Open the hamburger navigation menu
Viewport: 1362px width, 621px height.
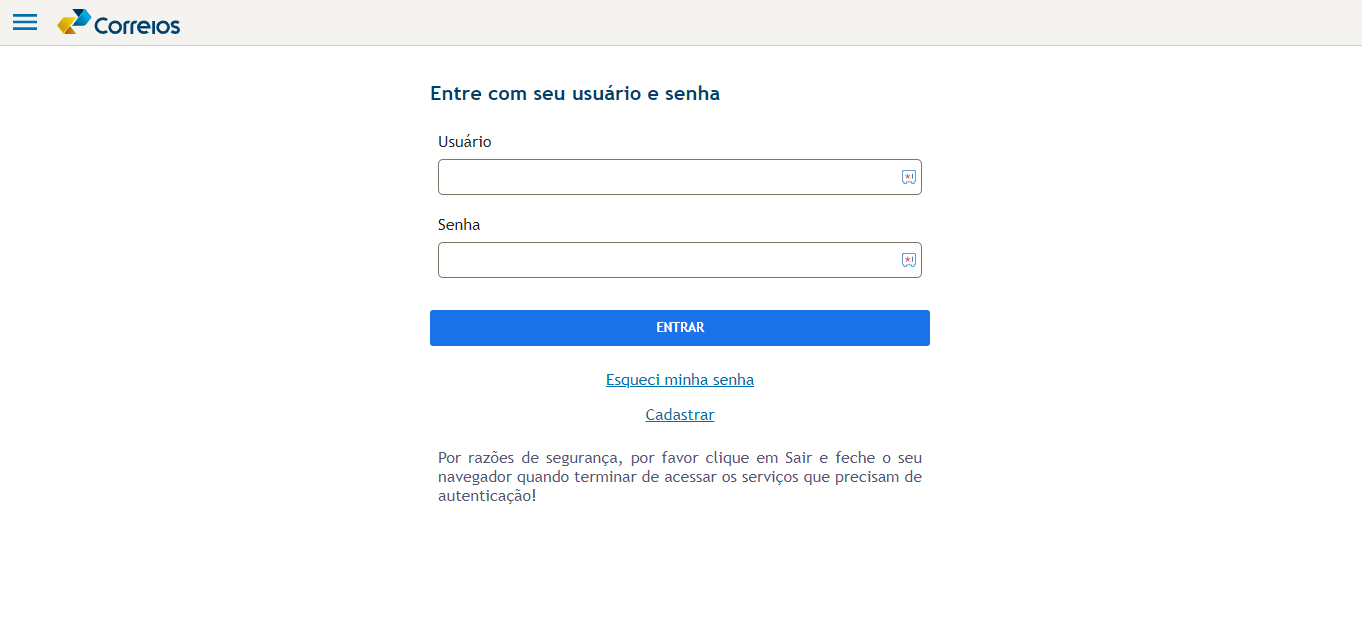[25, 22]
